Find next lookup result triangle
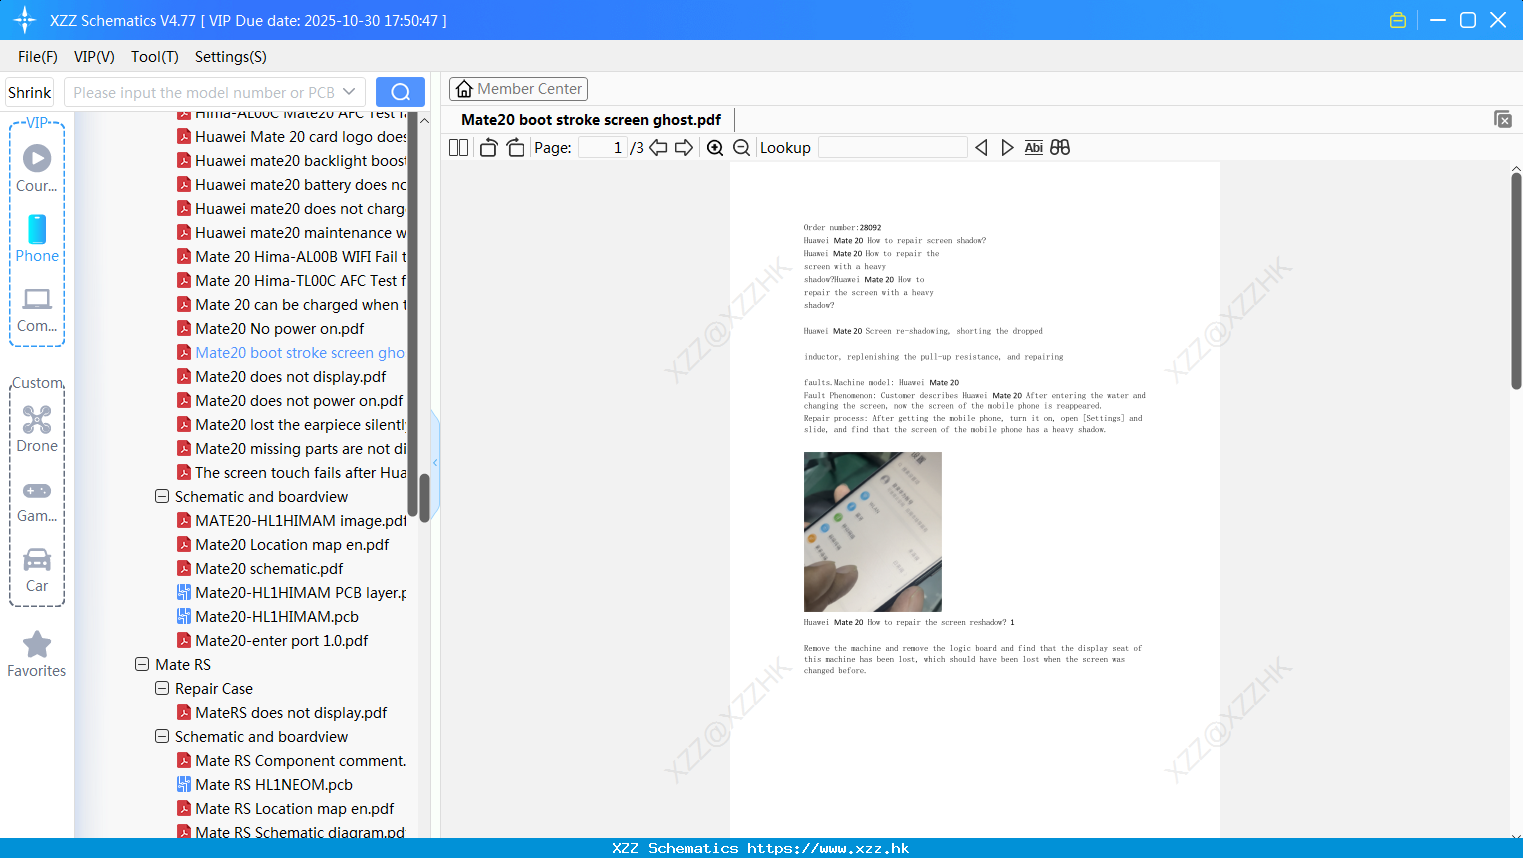 [x=1007, y=147]
